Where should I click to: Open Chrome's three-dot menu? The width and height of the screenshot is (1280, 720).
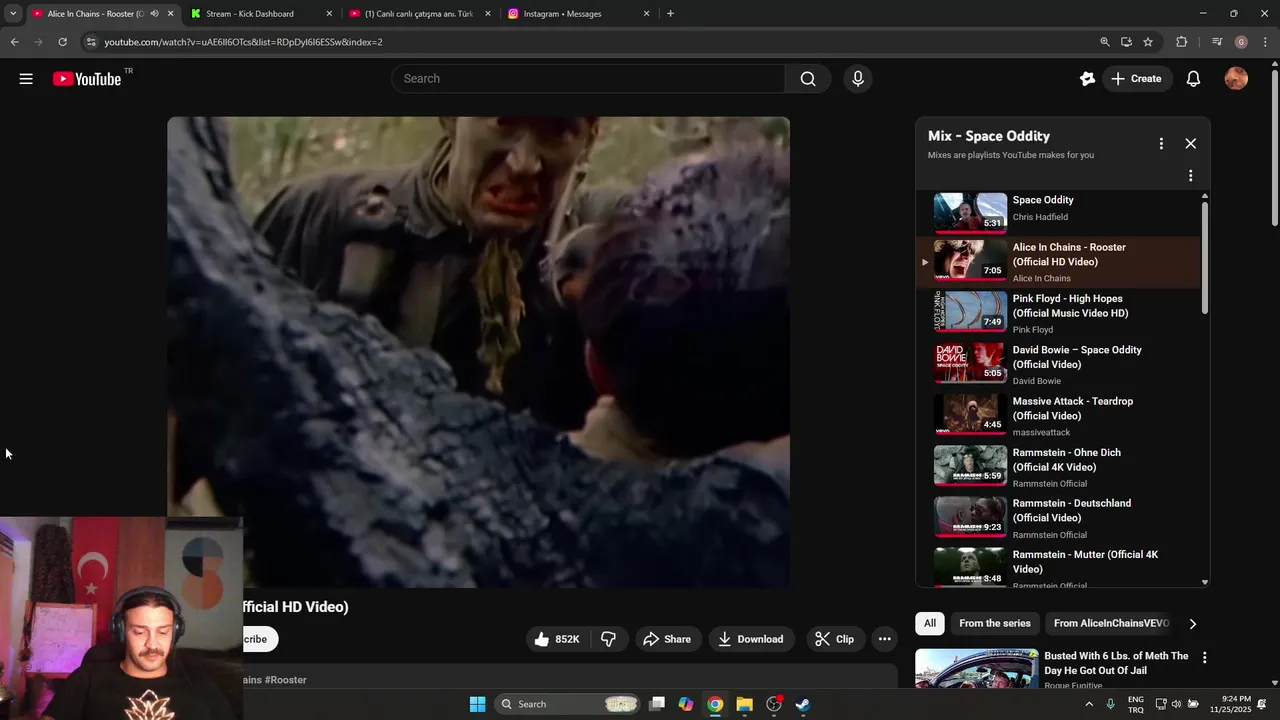1266,42
